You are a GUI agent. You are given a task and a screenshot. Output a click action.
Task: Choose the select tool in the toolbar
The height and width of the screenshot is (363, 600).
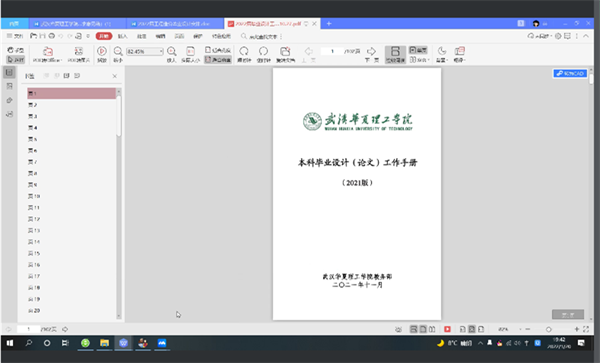(x=16, y=60)
